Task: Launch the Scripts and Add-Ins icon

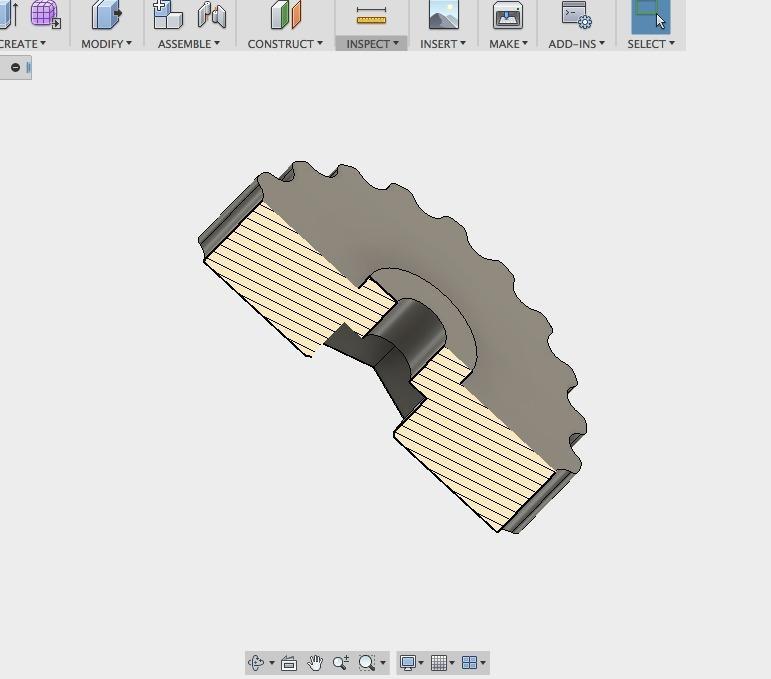Action: pos(576,14)
